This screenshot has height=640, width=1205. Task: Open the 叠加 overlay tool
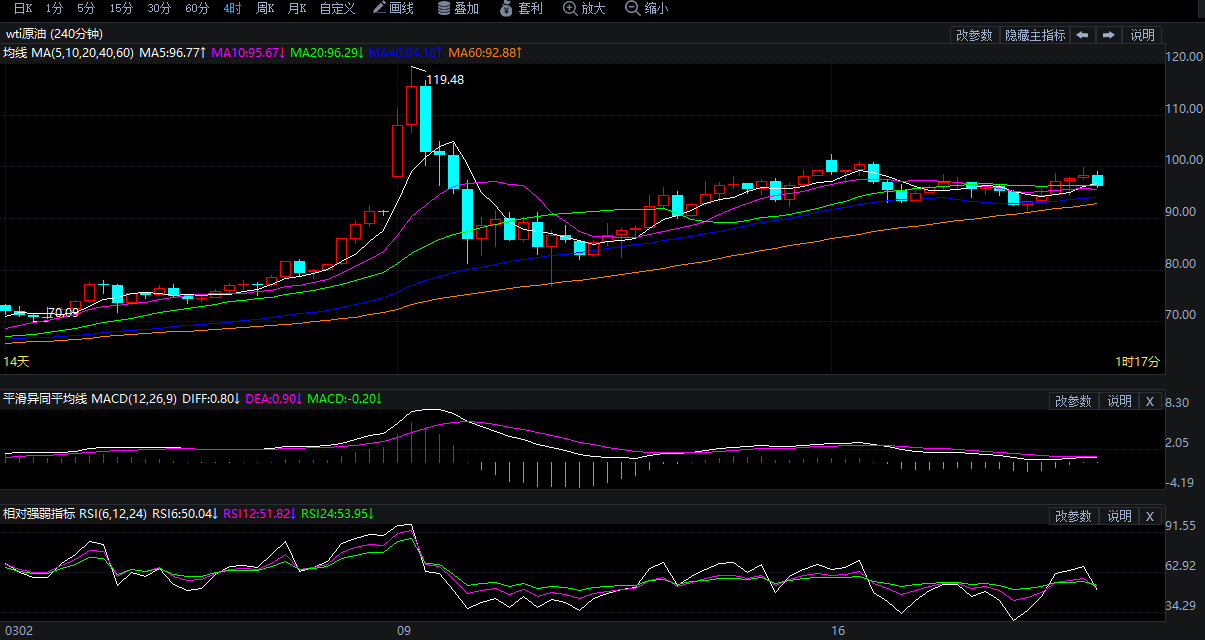(x=458, y=8)
